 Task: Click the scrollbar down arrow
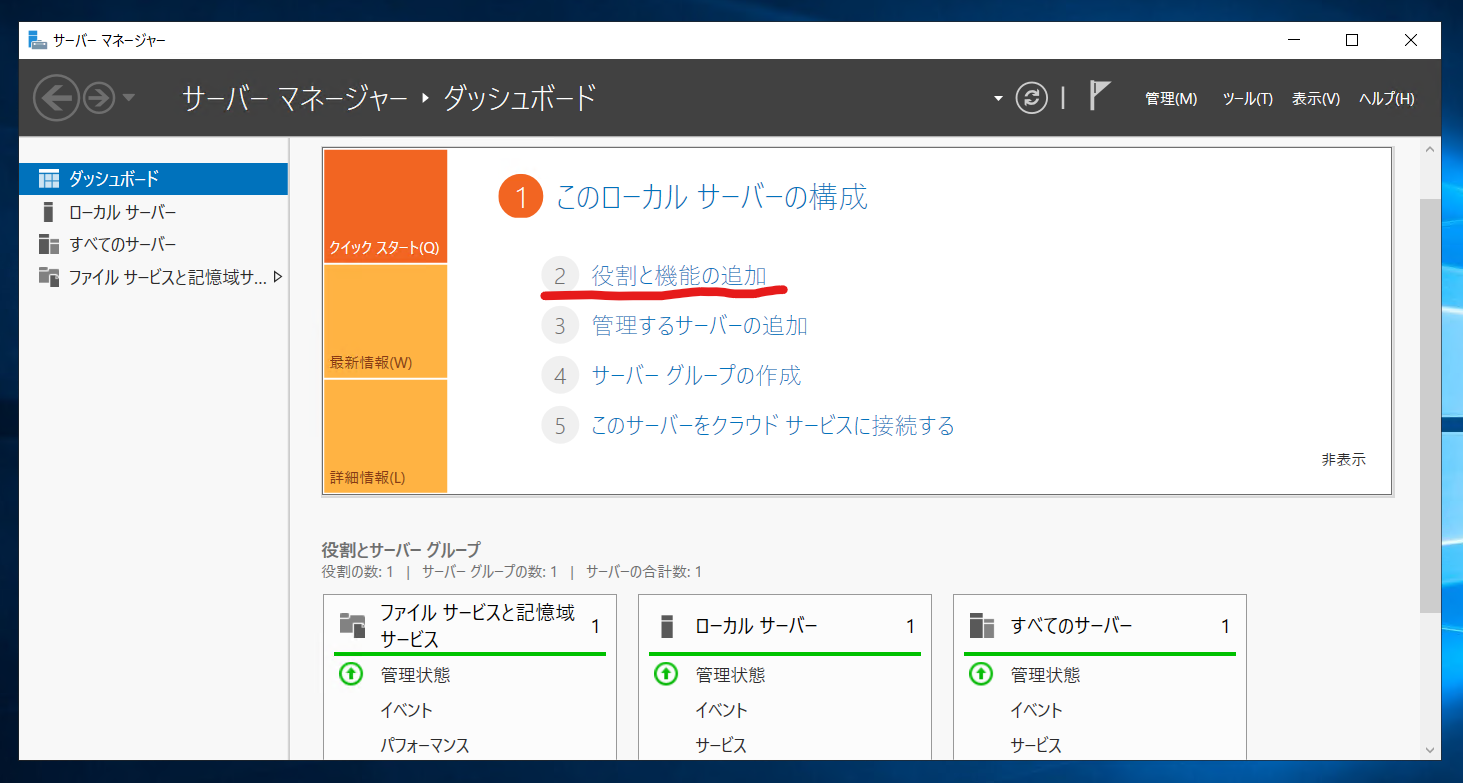coord(1430,748)
